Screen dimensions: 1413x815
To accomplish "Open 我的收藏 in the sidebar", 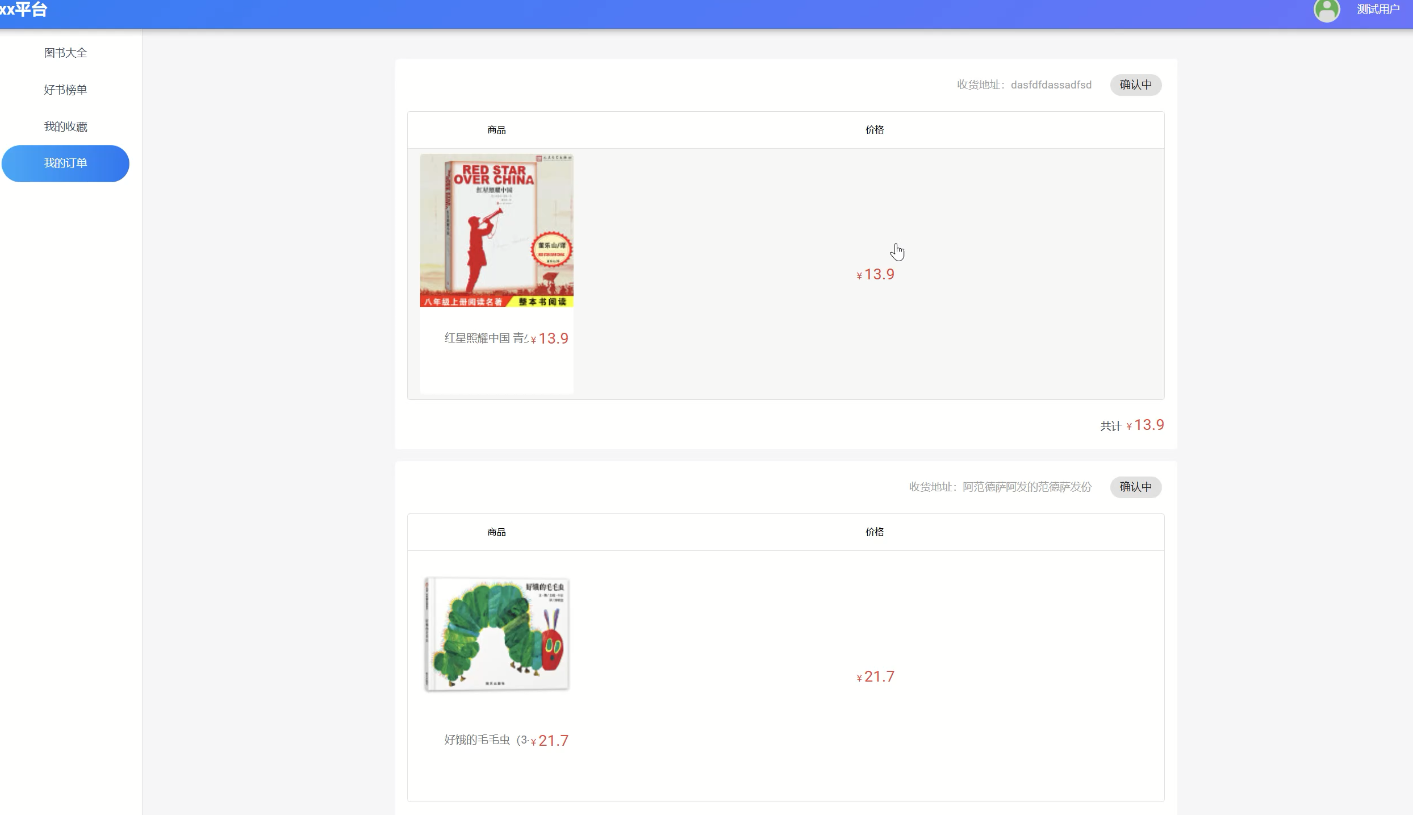I will 65,127.
